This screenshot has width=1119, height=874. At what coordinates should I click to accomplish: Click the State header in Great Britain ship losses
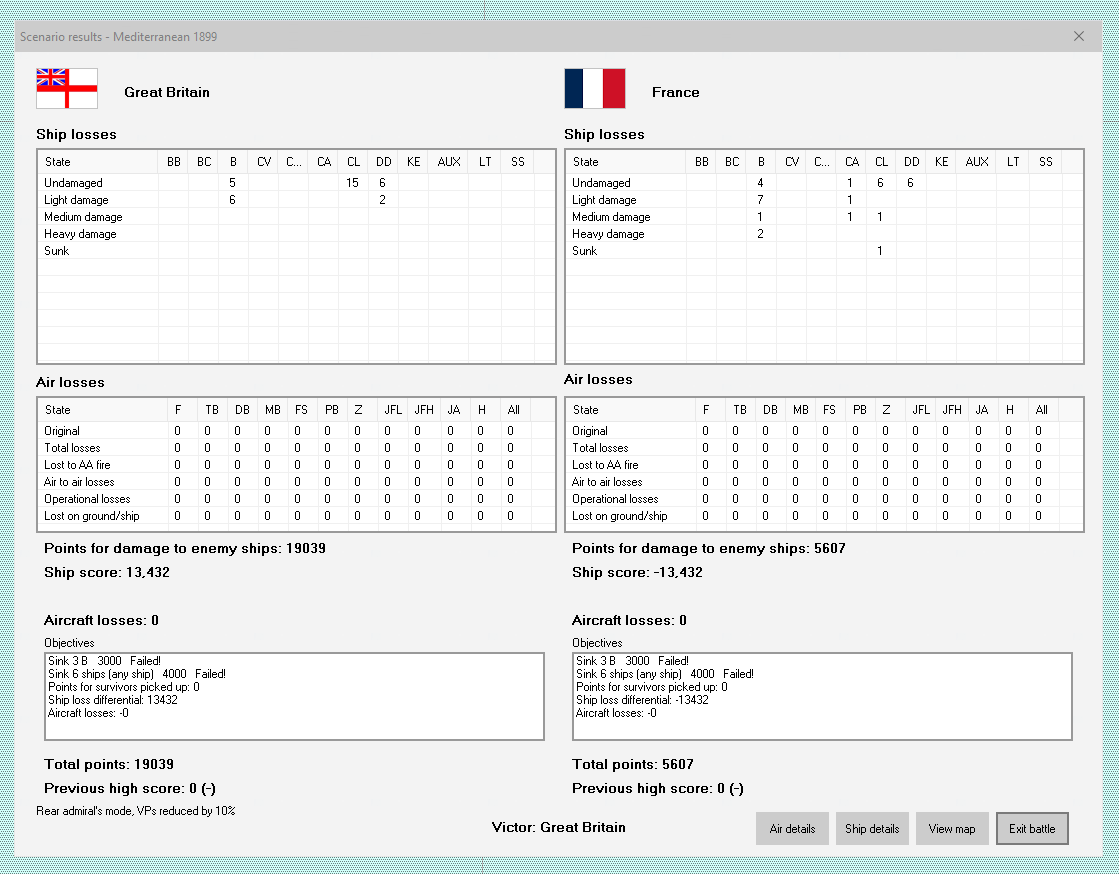[x=98, y=162]
